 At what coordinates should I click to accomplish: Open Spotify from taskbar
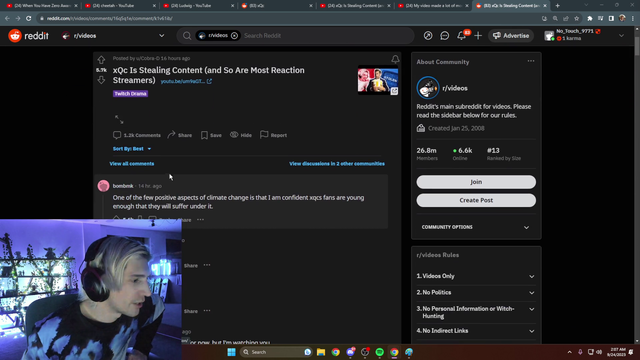(380, 352)
